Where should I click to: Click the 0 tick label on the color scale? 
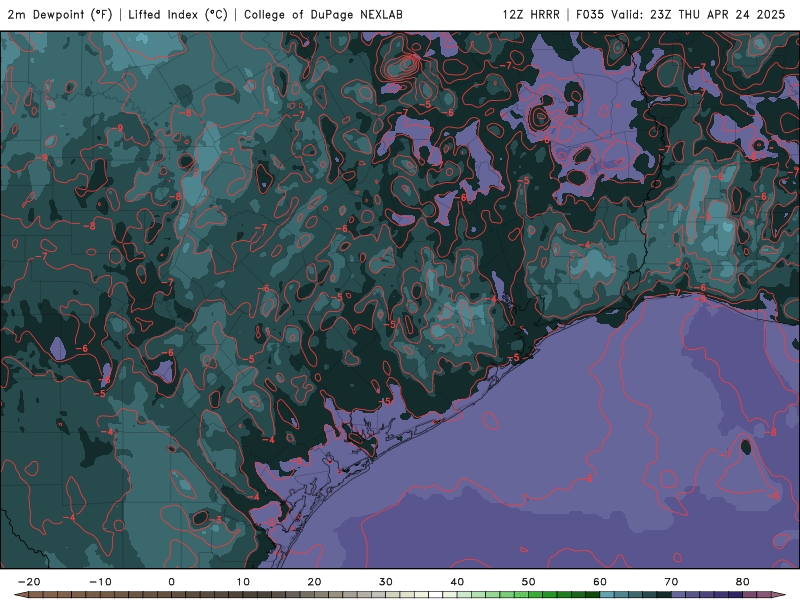point(171,582)
